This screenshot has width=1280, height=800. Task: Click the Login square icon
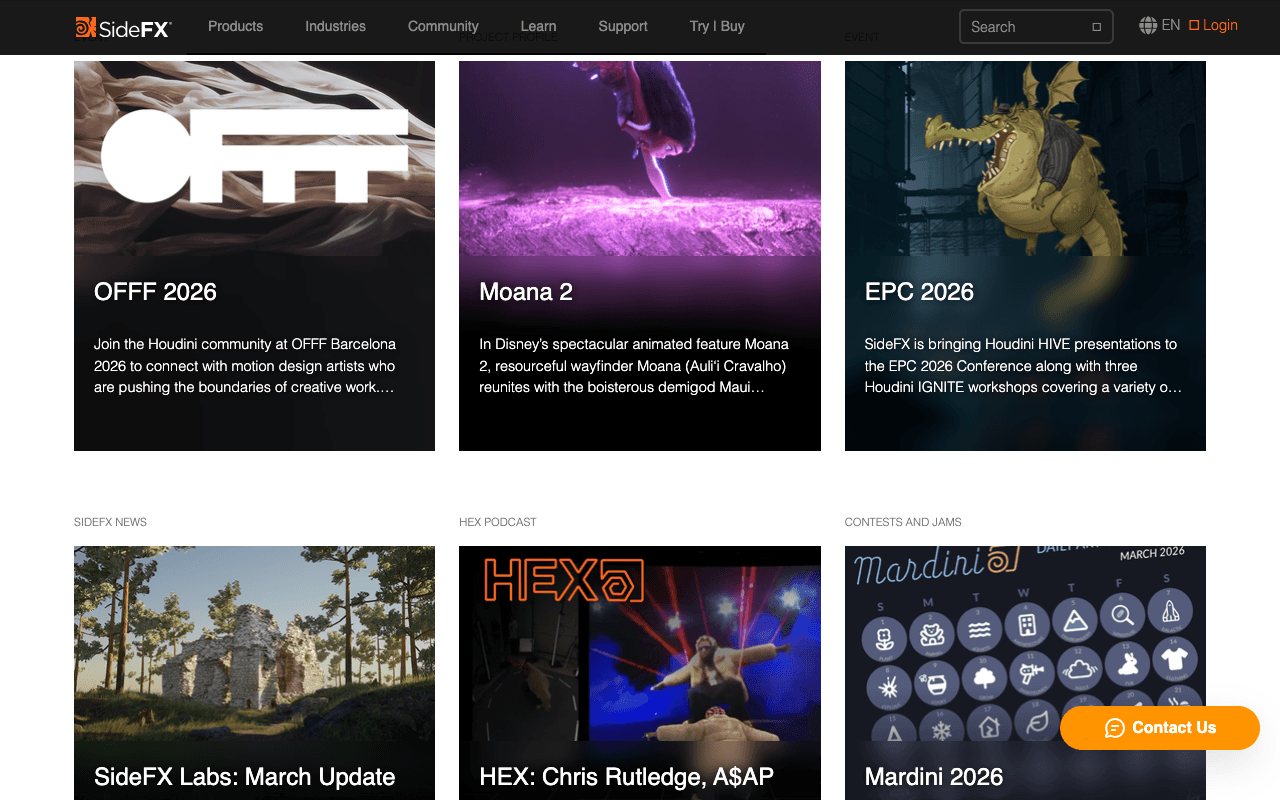(x=1194, y=26)
